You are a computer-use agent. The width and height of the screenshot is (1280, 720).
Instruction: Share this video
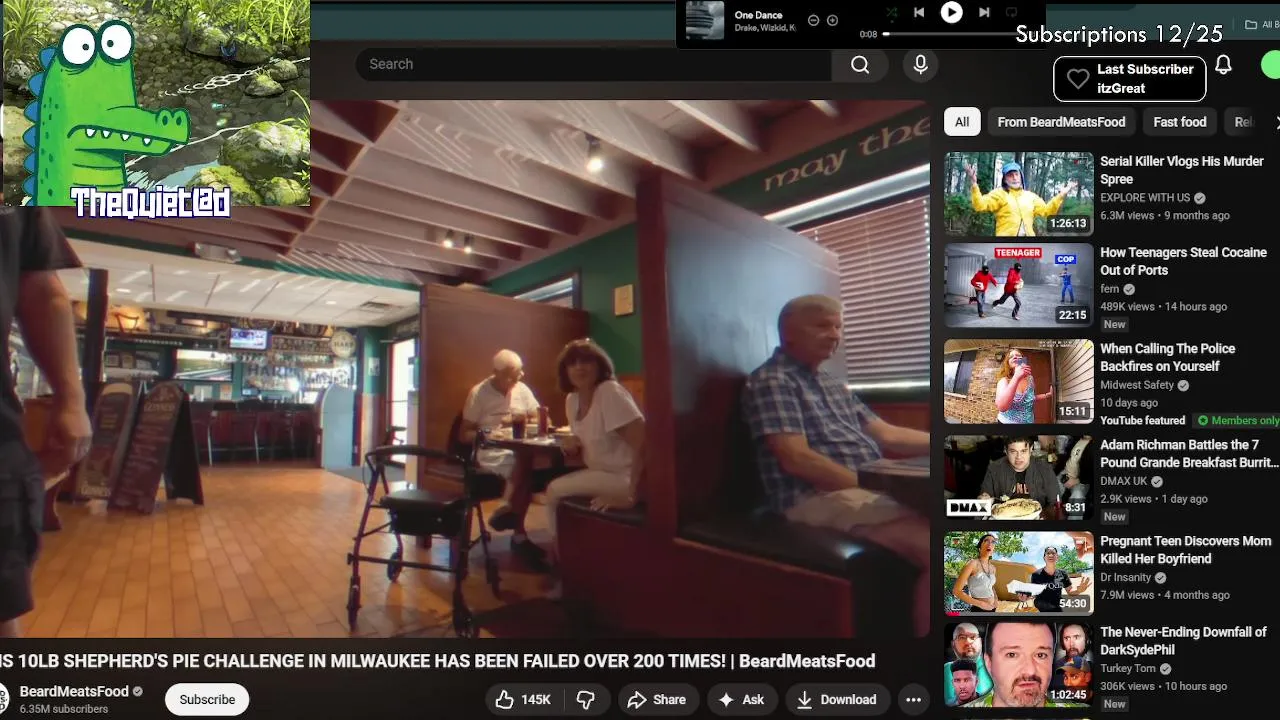coord(656,700)
